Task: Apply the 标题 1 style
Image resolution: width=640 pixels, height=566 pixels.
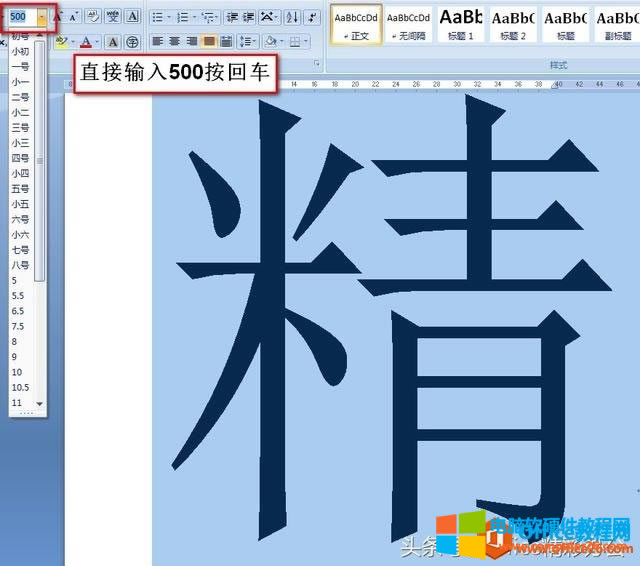Action: click(461, 24)
